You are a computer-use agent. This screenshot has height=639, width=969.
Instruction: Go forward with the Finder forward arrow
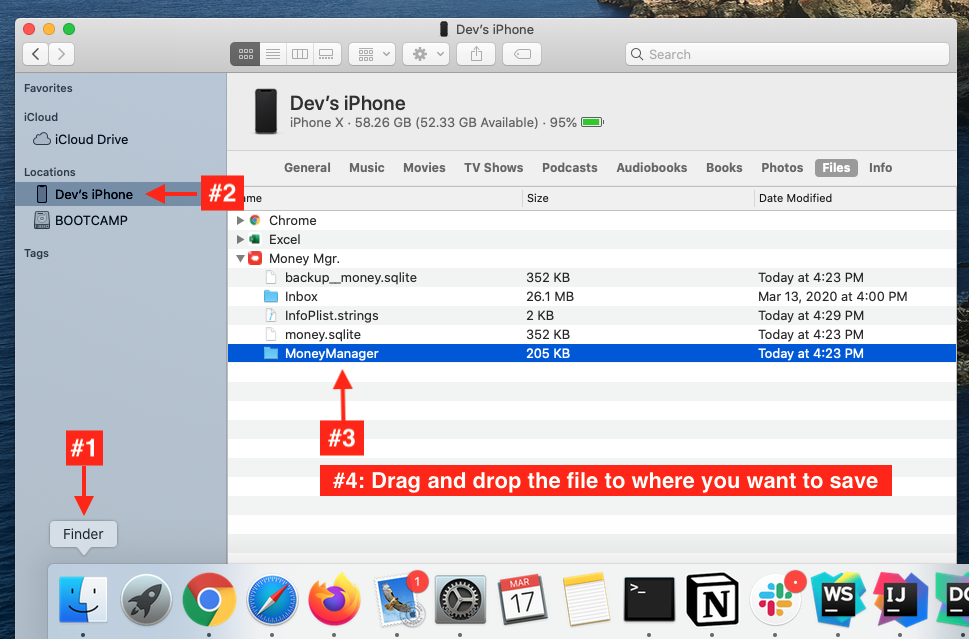(x=61, y=54)
